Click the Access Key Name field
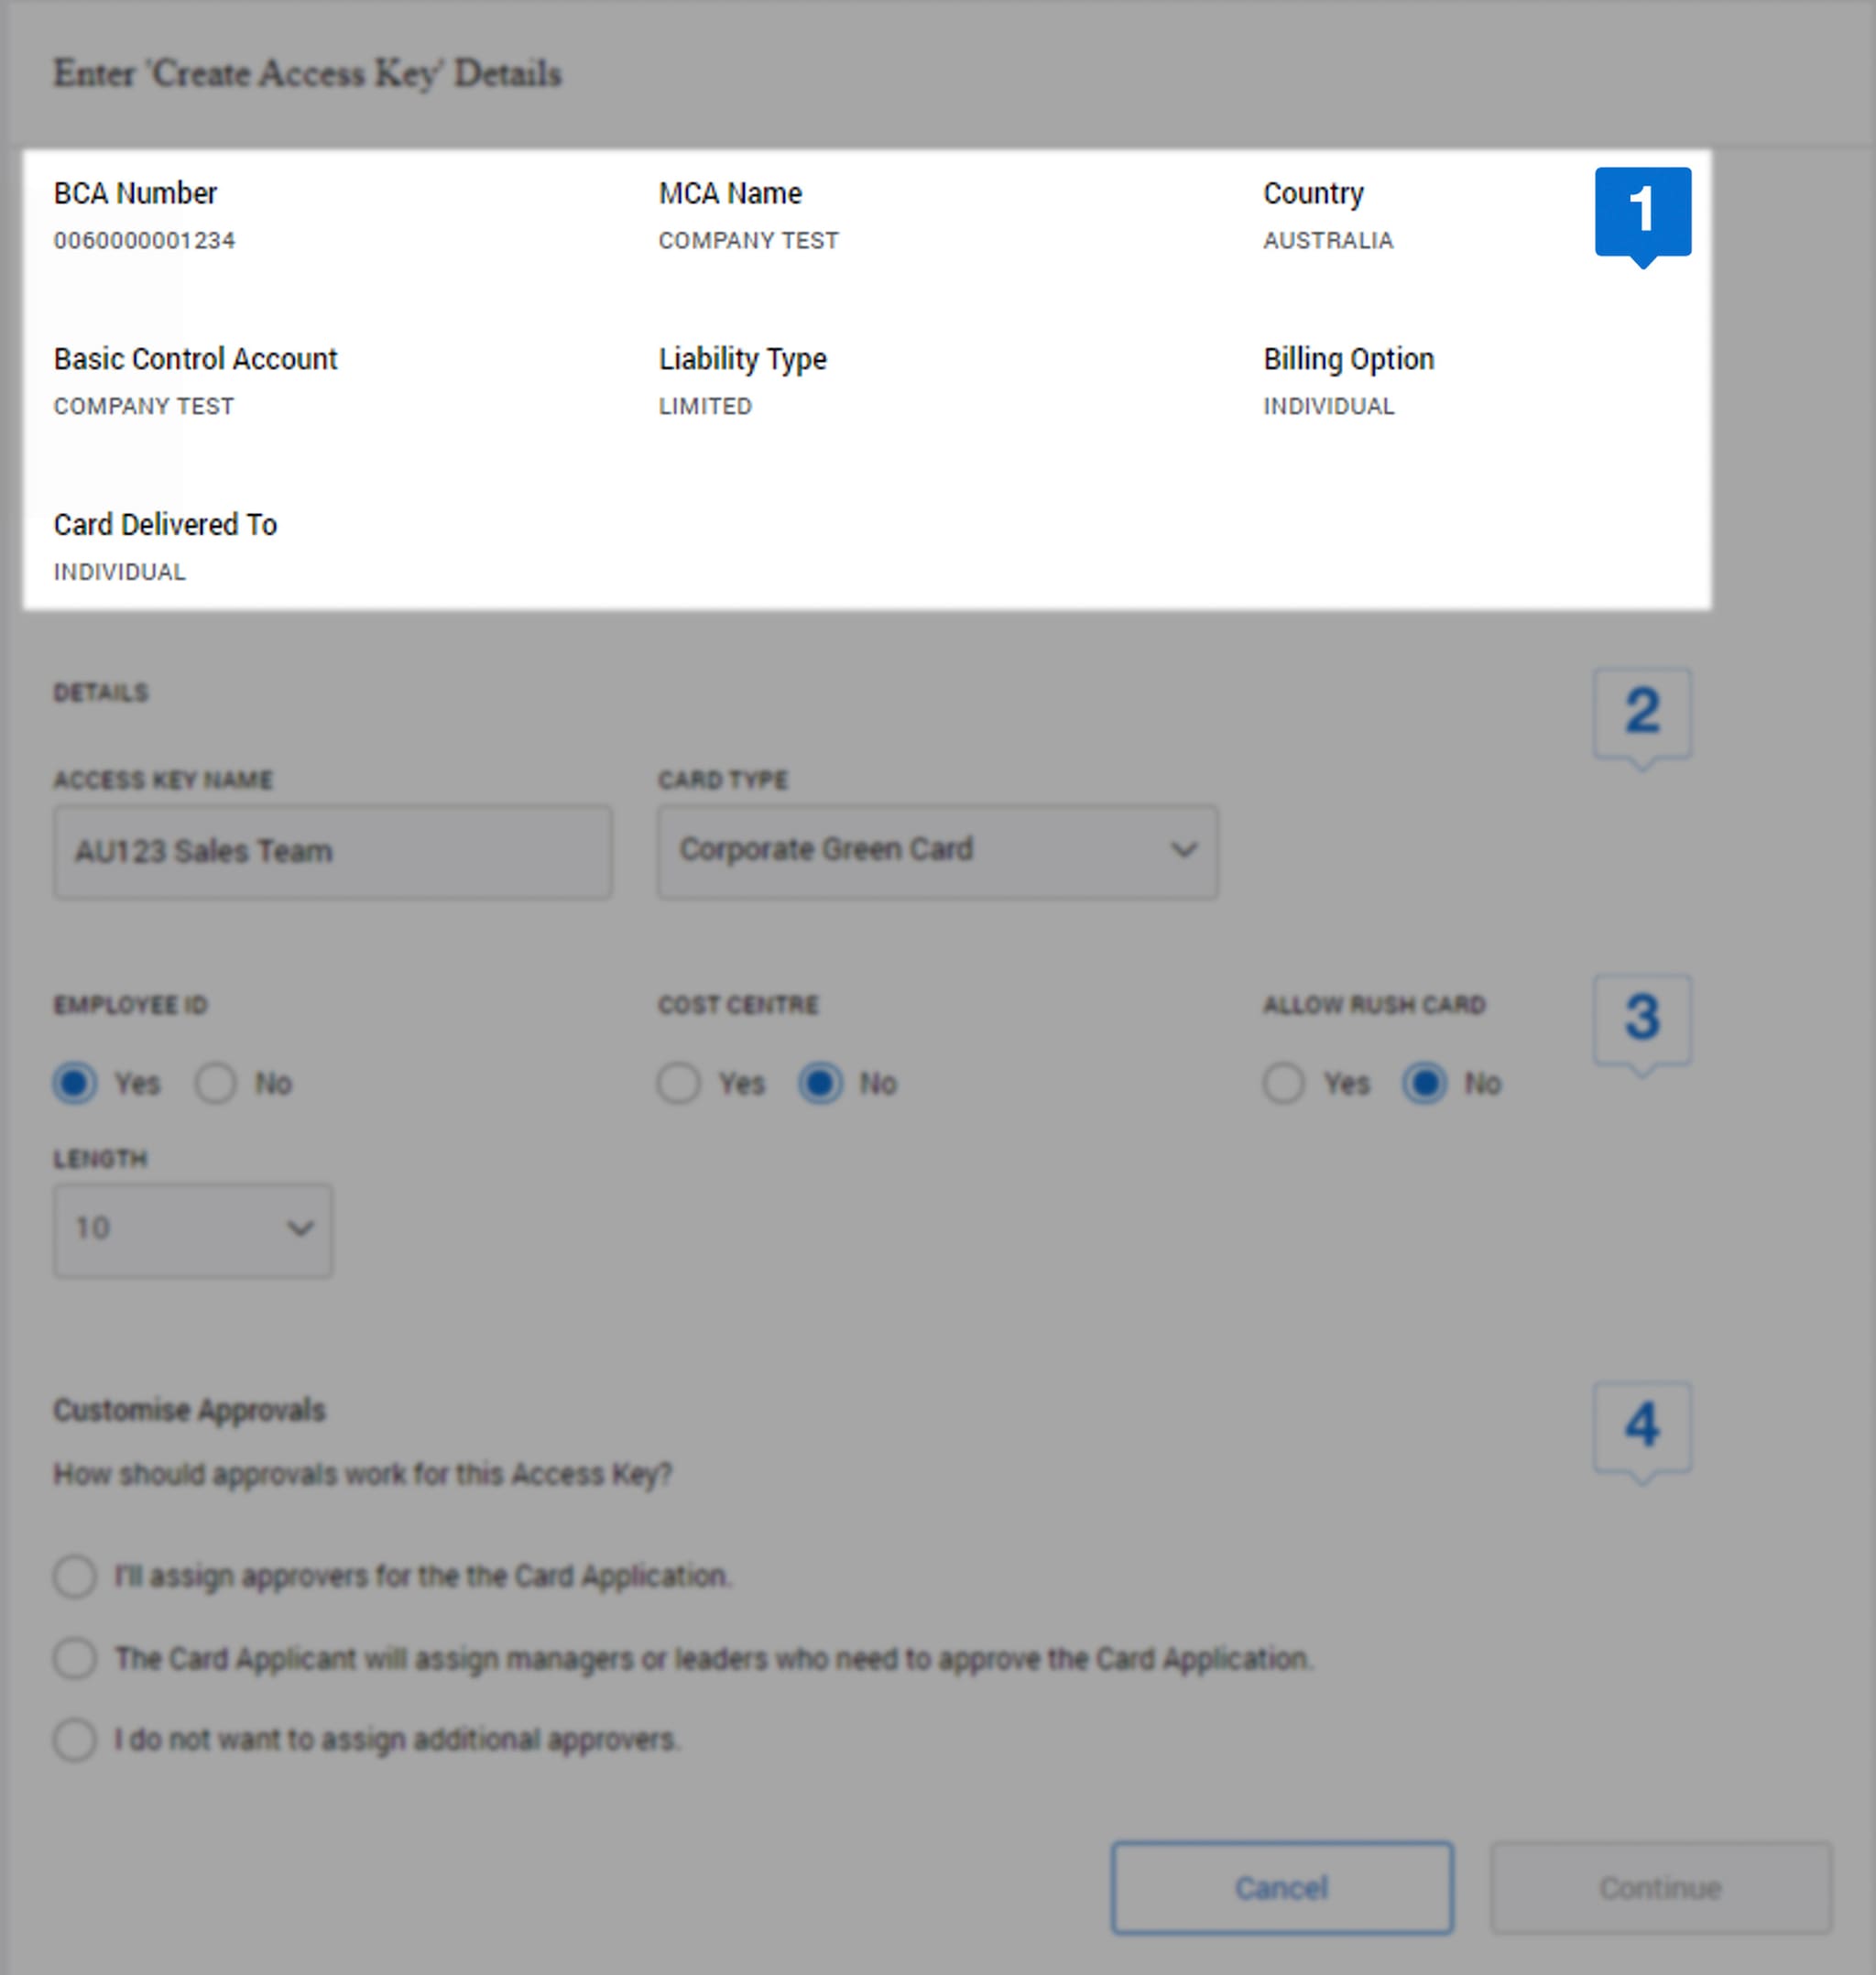Screen dimensions: 1876x1975 (332, 851)
